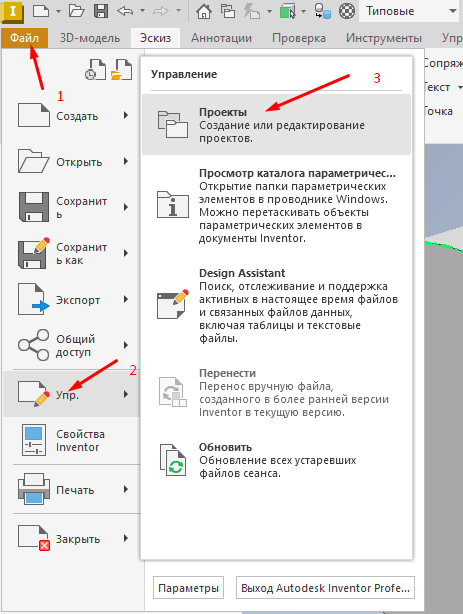Click the Экспорт blue arrow icon

coord(34,299)
